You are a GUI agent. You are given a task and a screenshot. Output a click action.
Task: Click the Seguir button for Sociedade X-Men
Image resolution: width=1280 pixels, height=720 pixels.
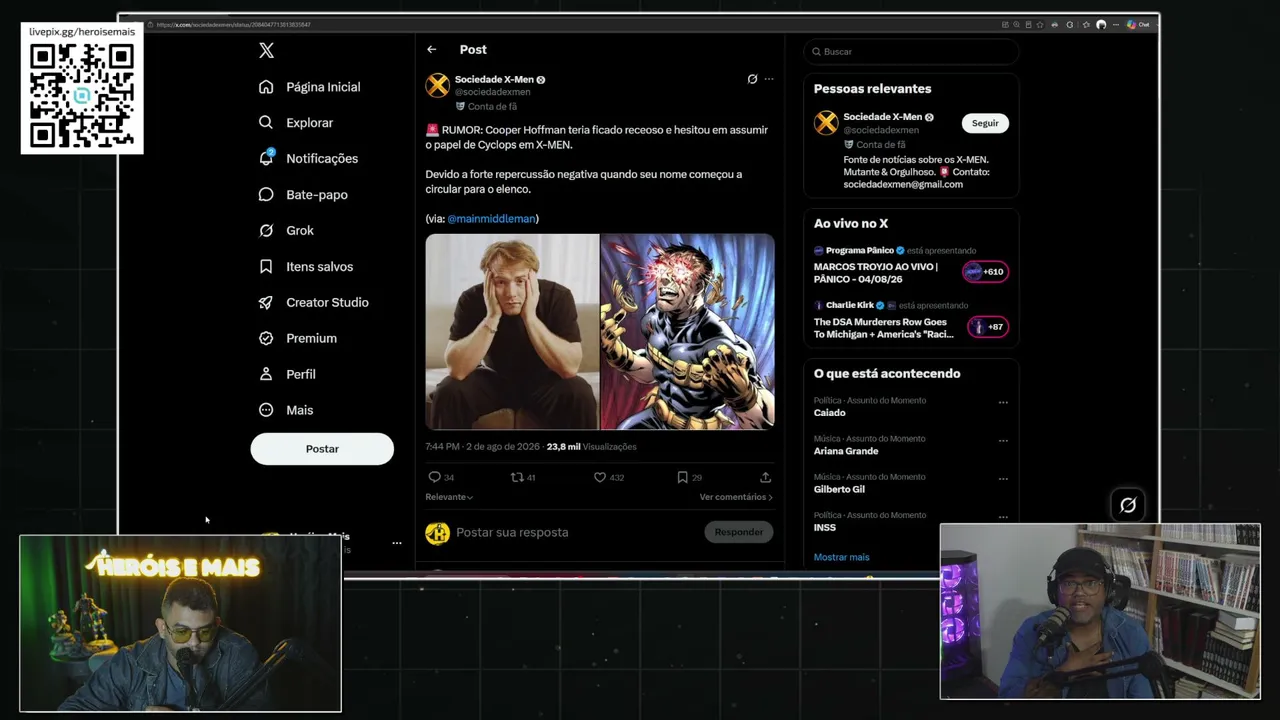click(985, 123)
